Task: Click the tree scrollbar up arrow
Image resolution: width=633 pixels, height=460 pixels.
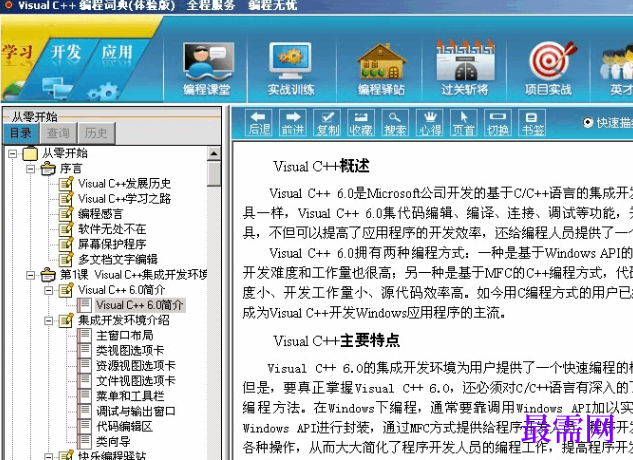Action: 214,153
